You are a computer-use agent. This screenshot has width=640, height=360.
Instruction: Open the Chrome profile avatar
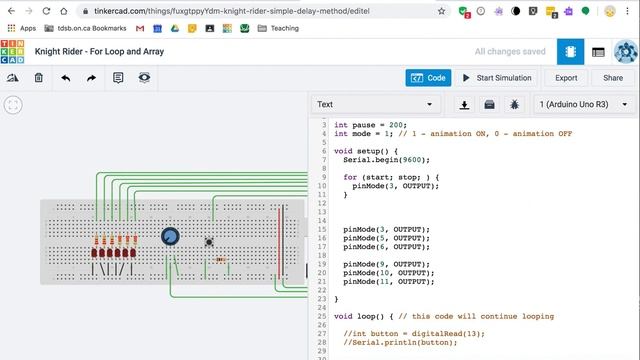(610, 11)
